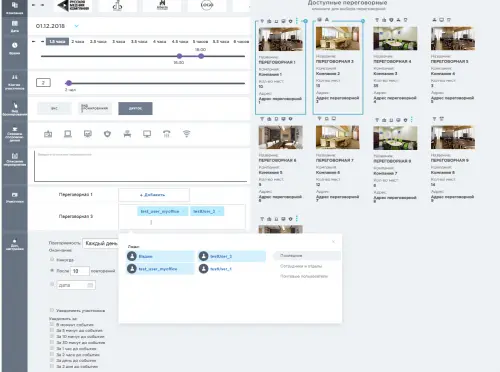Select the 4 часа duration tab
The height and width of the screenshot is (372, 500).
tap(160, 41)
